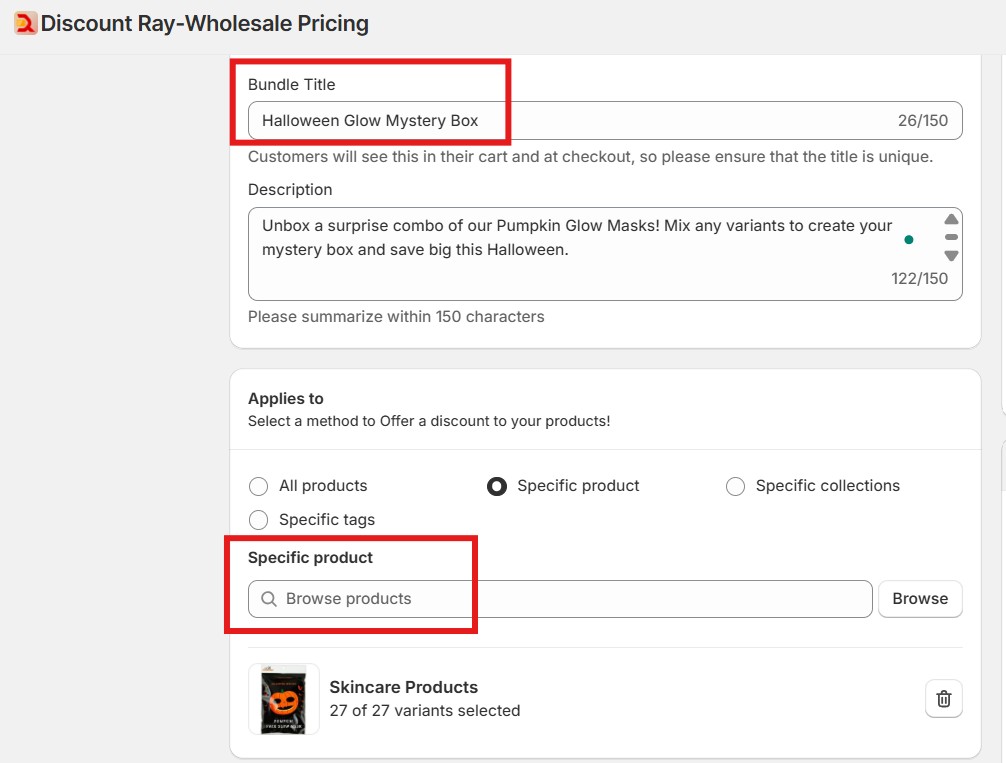
Task: Click the Skincare Products product name
Action: [404, 687]
